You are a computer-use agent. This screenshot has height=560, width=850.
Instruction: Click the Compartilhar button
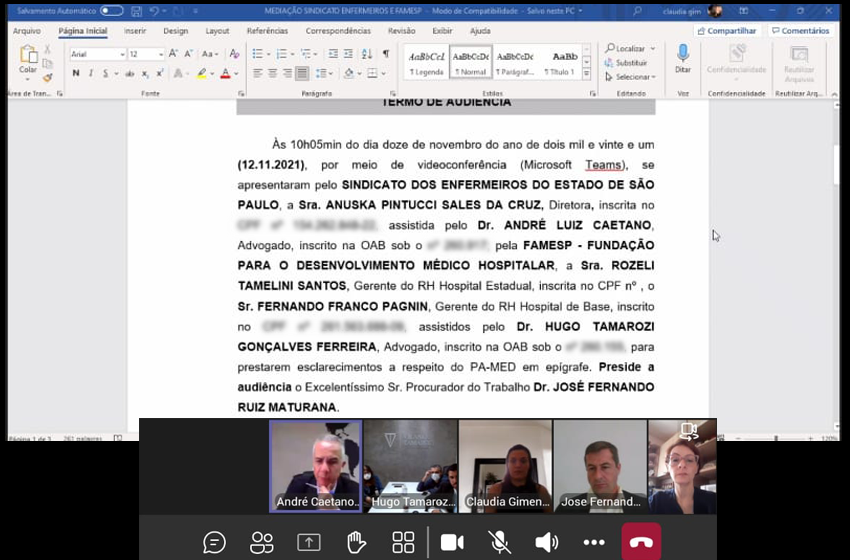pyautogui.click(x=726, y=31)
